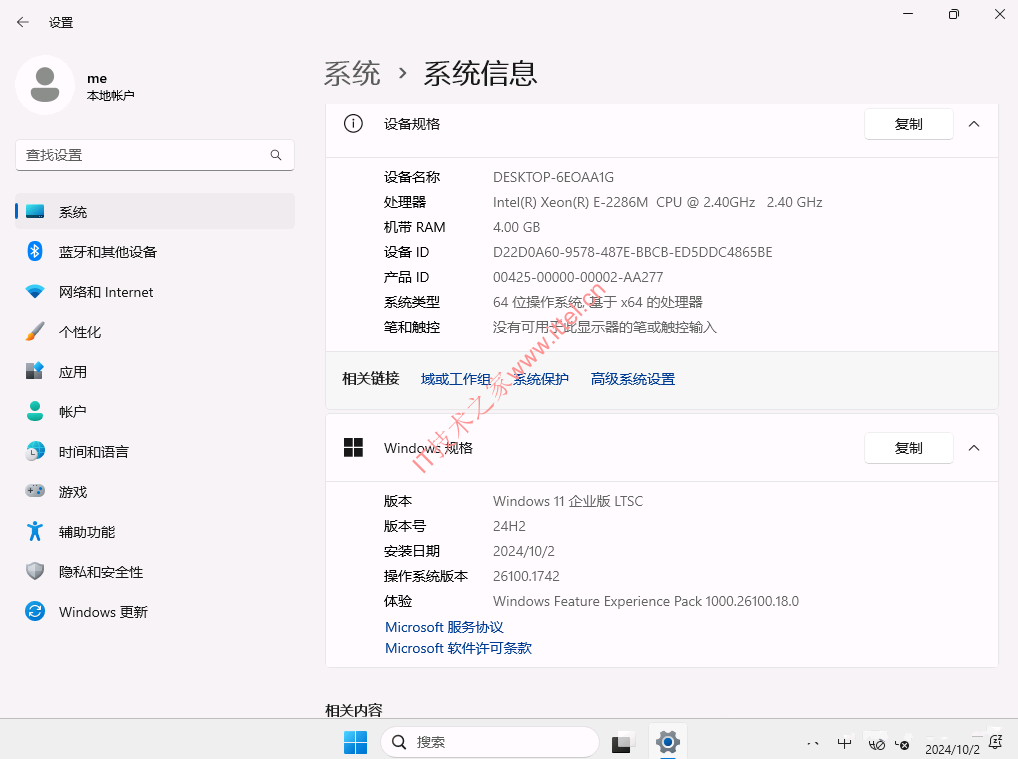Go to 个性化 settings
This screenshot has height=759, width=1018.
click(x=155, y=332)
